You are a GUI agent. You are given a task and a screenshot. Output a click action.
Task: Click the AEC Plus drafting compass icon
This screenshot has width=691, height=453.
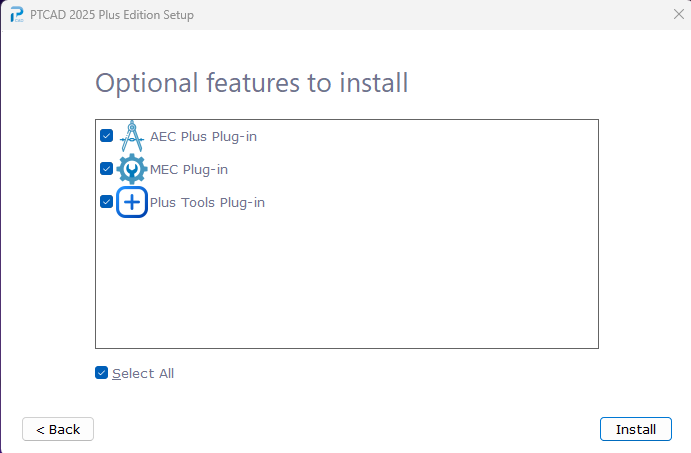132,136
